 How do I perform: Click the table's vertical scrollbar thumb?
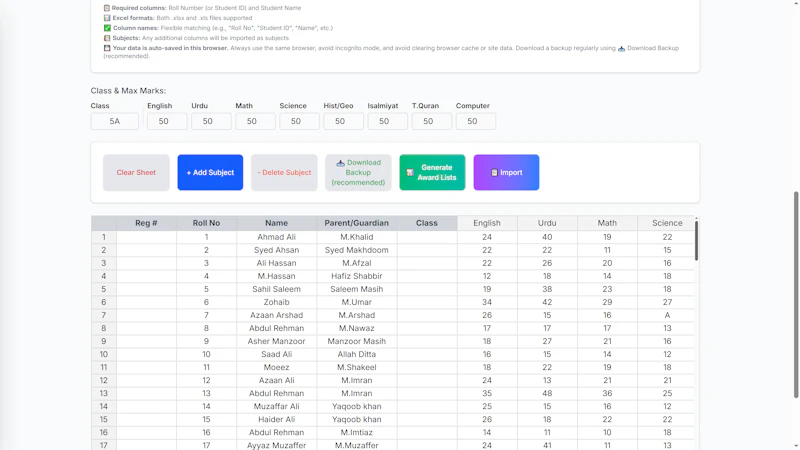click(x=696, y=241)
